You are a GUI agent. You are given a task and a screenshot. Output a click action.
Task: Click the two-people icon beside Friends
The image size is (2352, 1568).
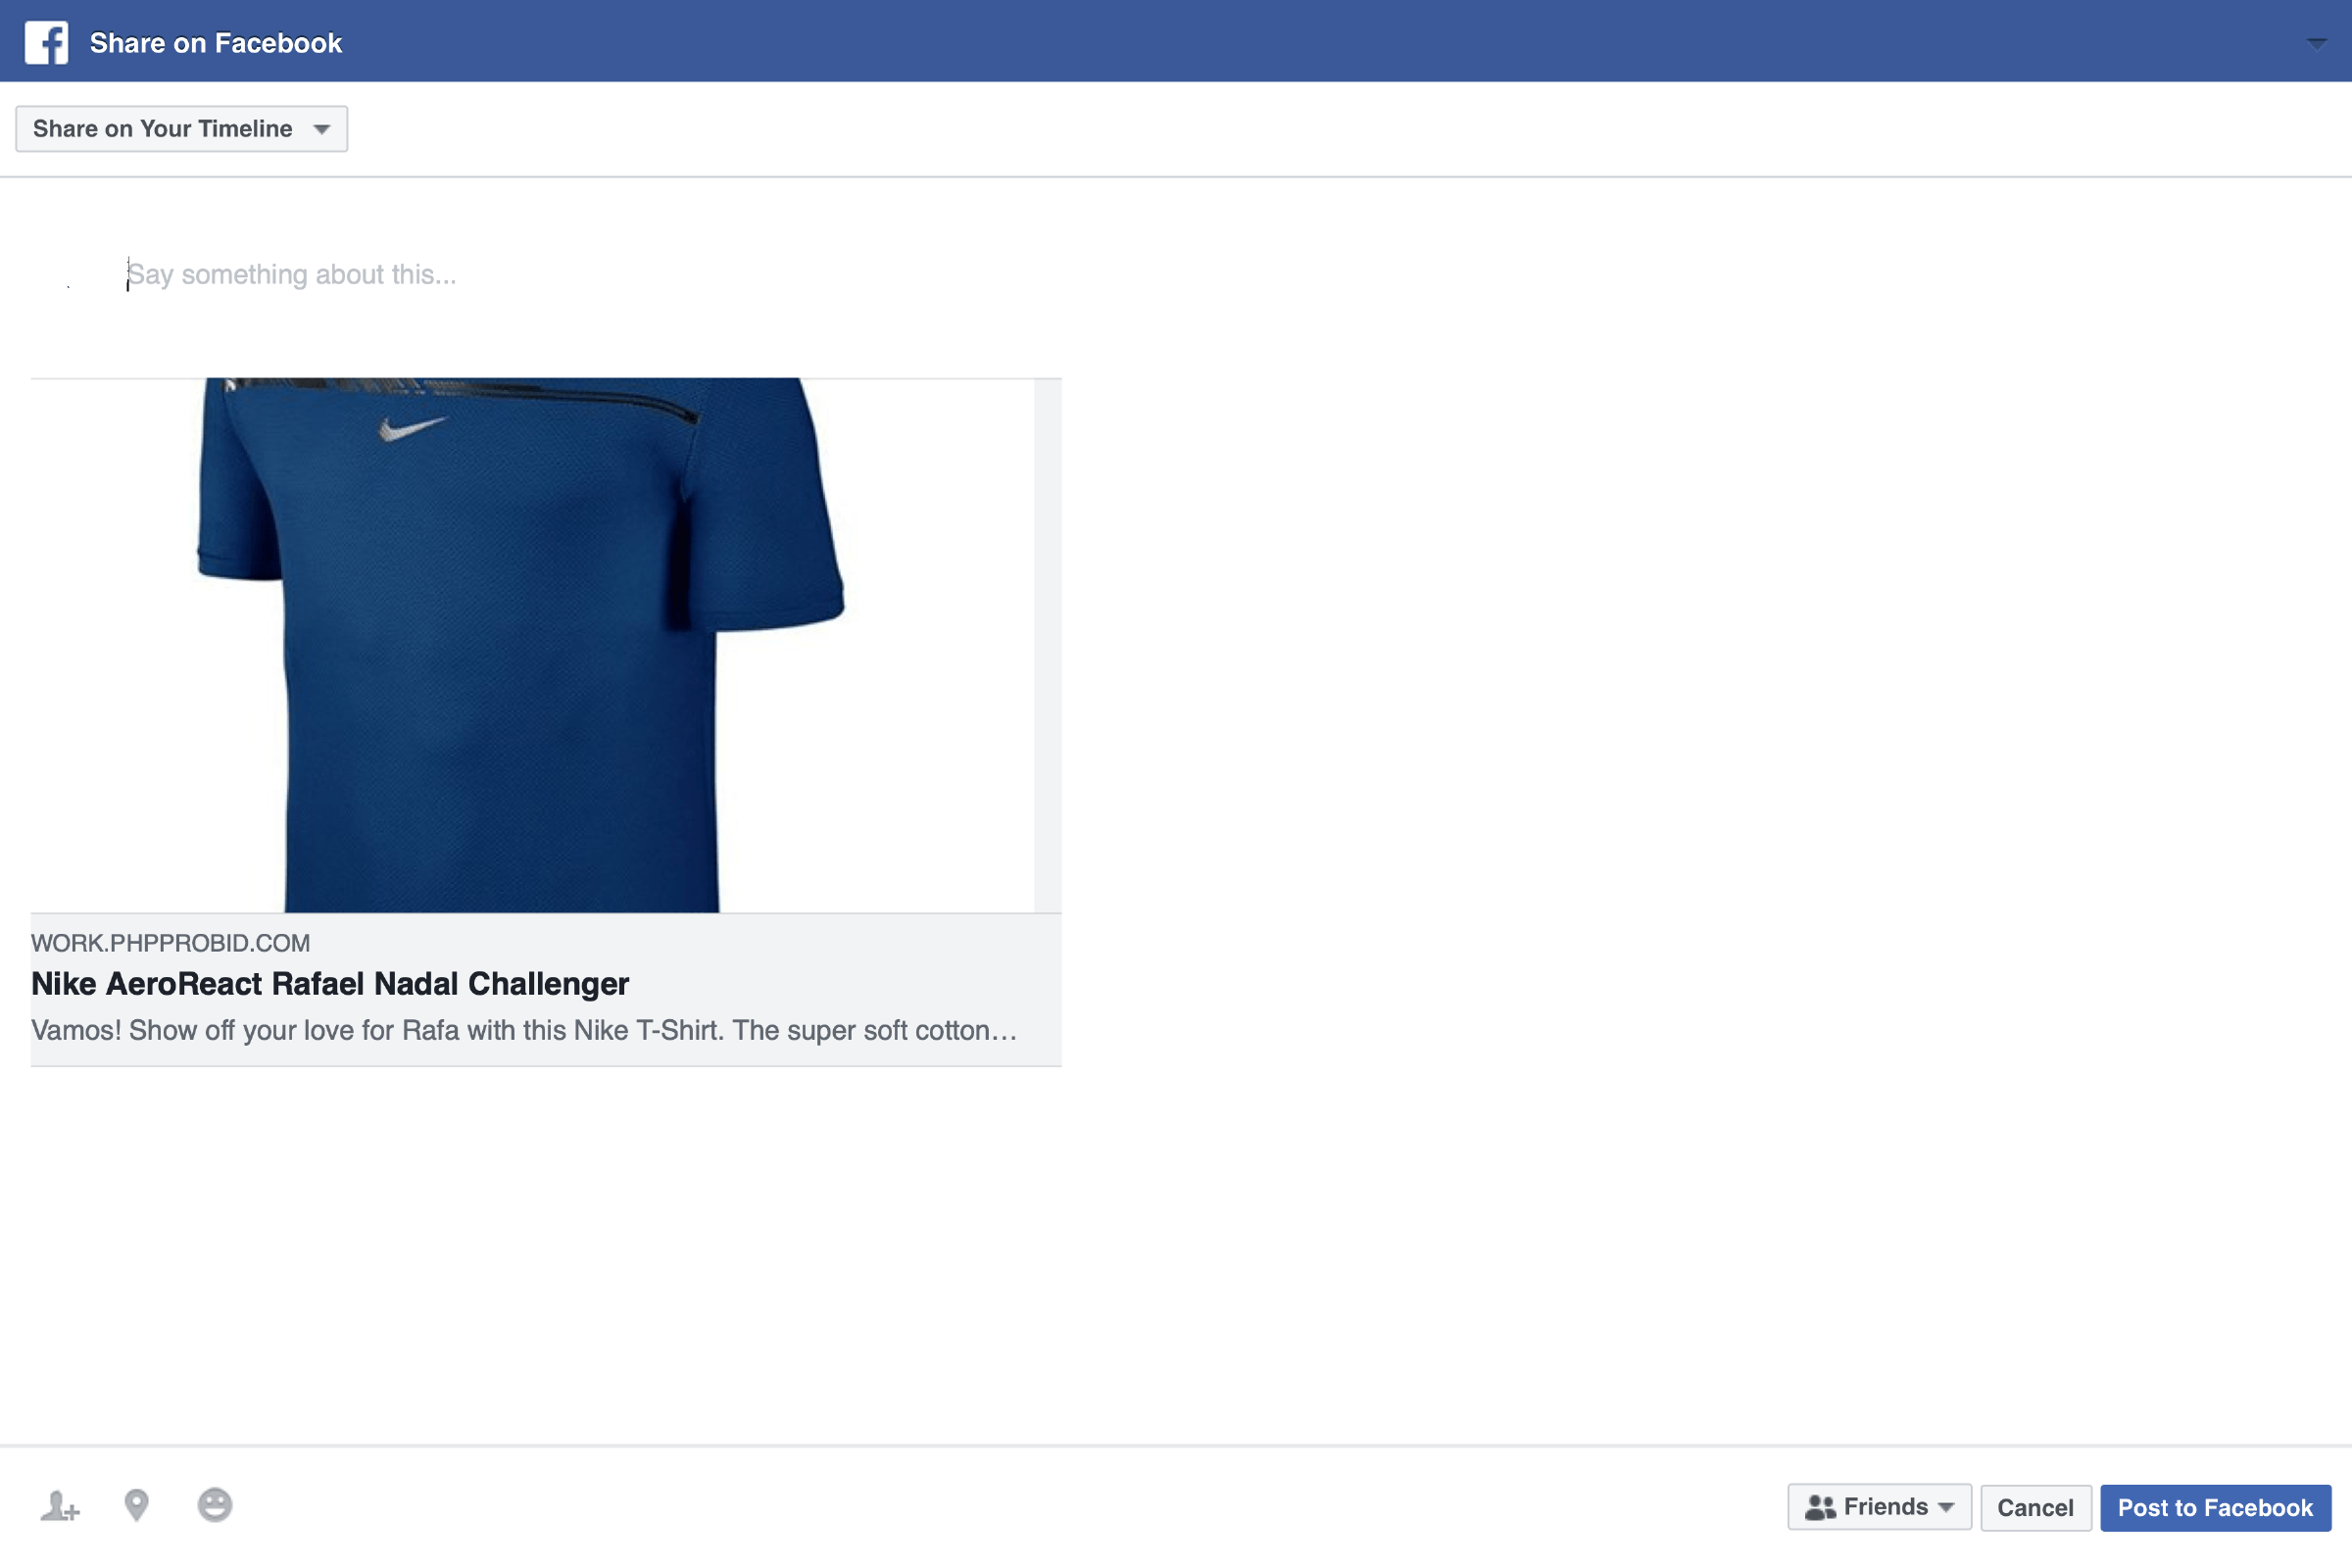tap(1820, 1507)
